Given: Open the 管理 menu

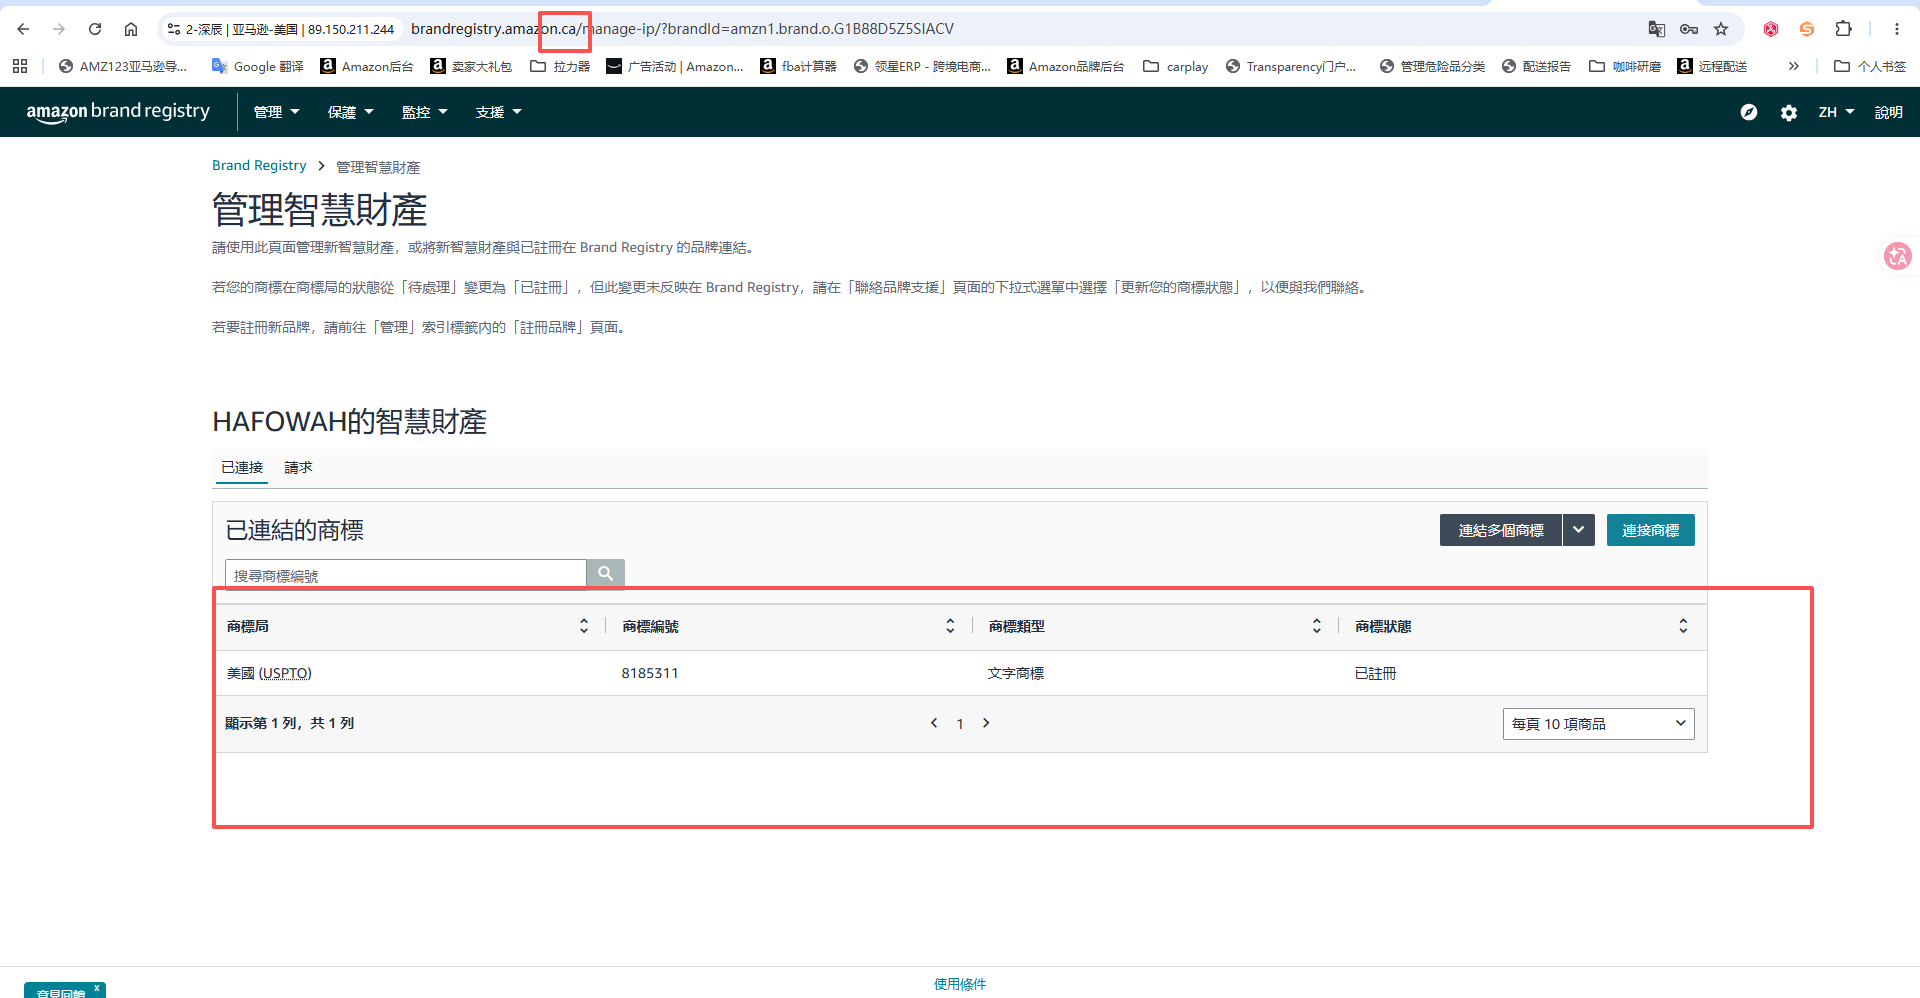Looking at the screenshot, I should point(276,112).
